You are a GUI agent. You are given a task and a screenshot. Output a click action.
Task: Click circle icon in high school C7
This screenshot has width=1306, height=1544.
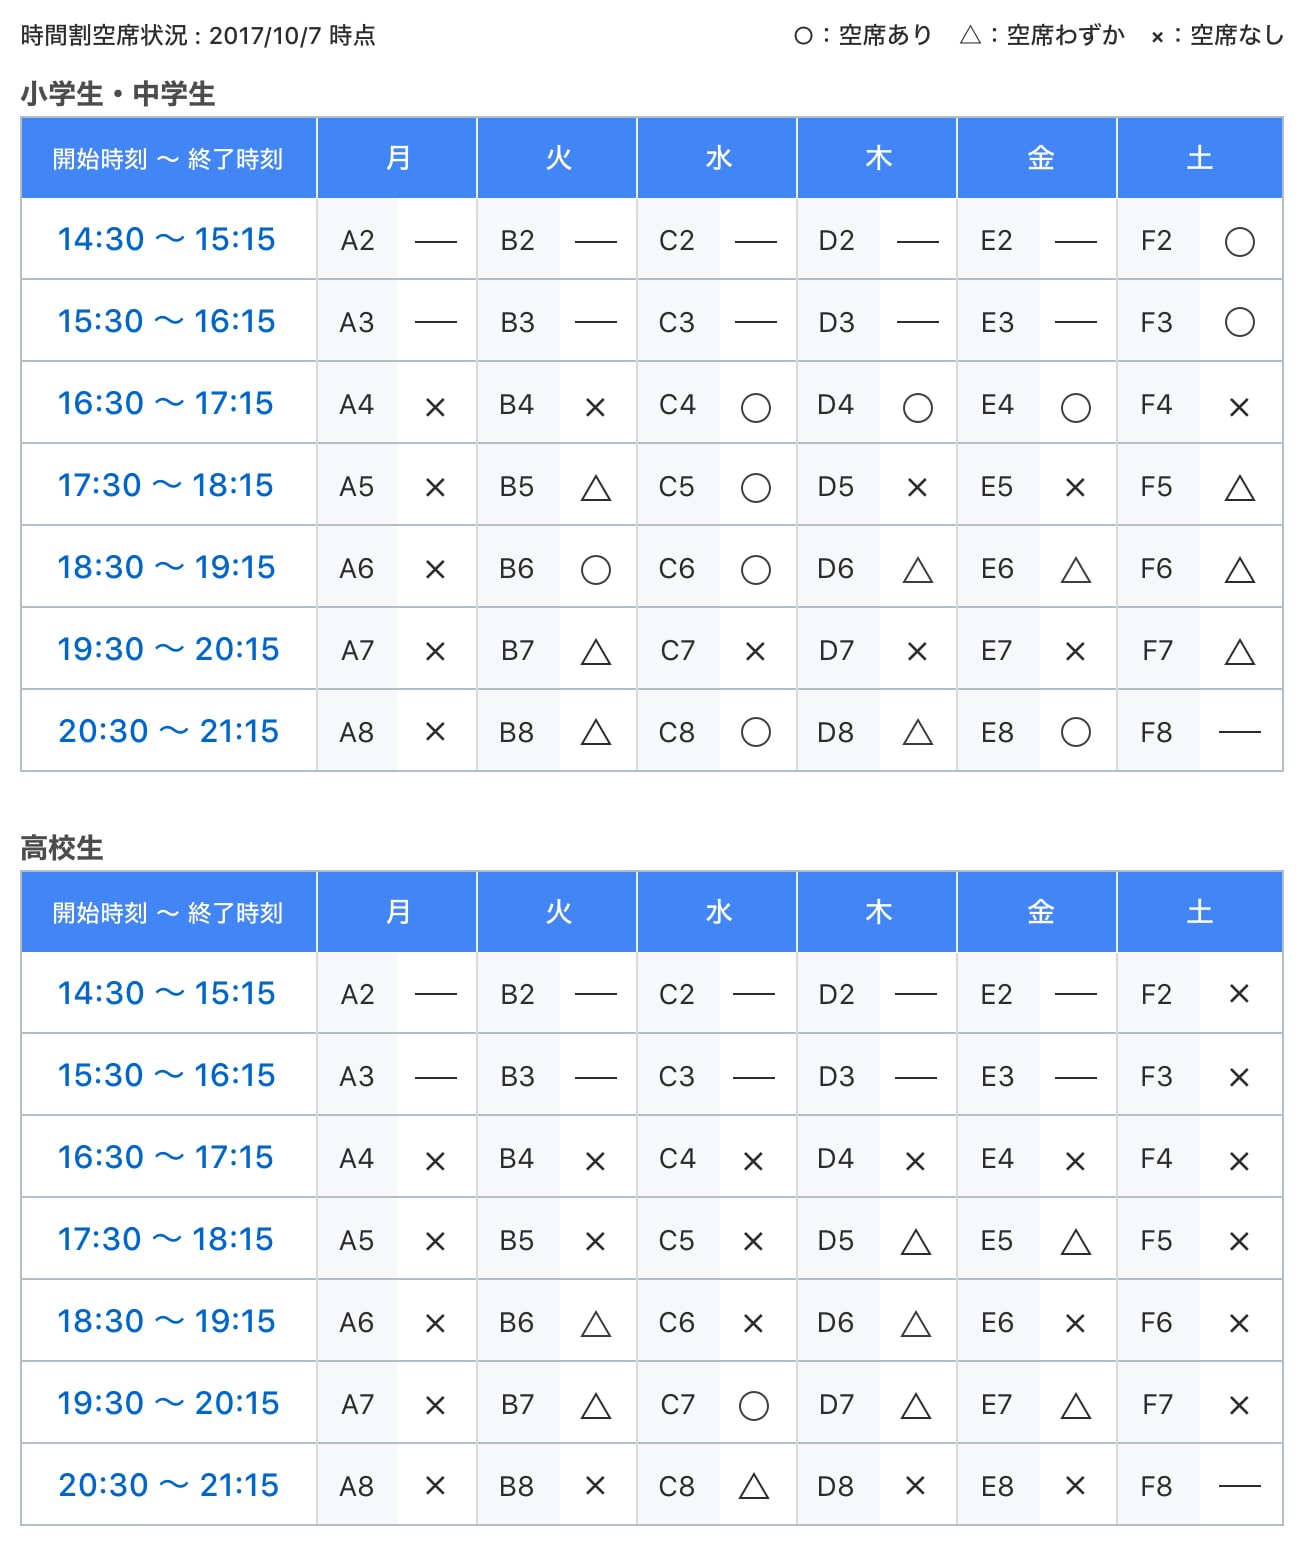tap(753, 1406)
